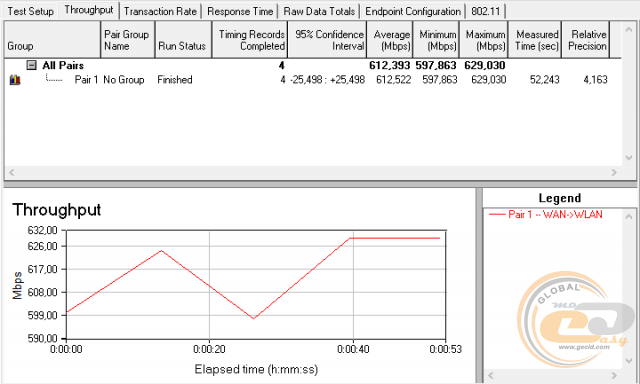Click the Legend scroll down arrow
Viewport: 640px width, 384px height.
pos(629,361)
